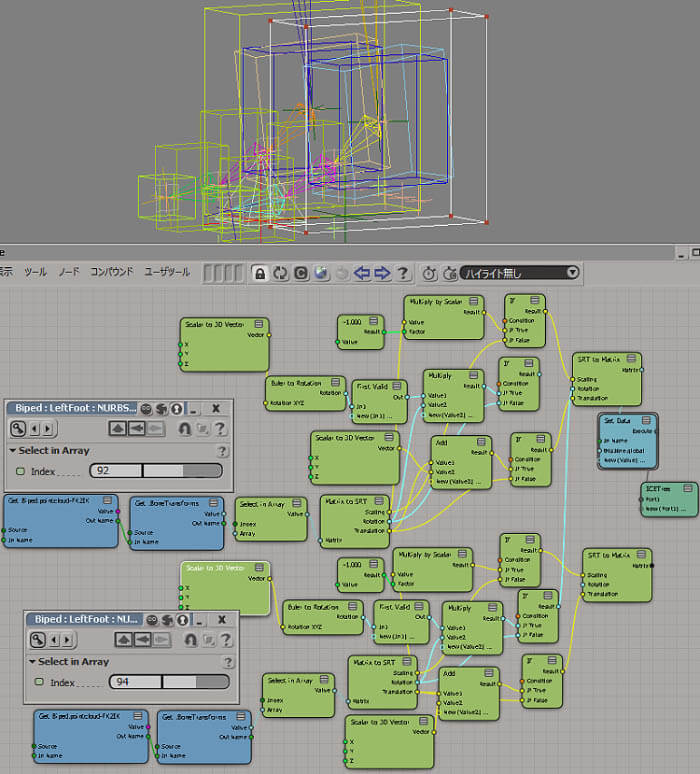Screen dimensions: 700x774
Task: Open the ユーザツール menu
Action: pos(167,272)
